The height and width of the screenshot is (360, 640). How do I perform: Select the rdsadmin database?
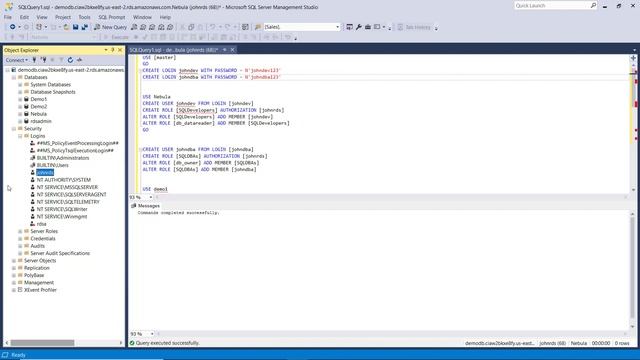pyautogui.click(x=41, y=121)
